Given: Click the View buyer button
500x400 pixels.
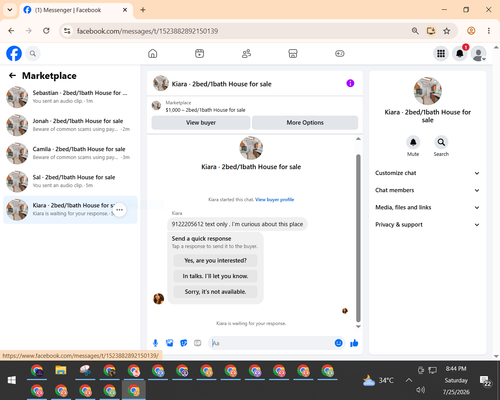Looking at the screenshot, I should (x=201, y=123).
